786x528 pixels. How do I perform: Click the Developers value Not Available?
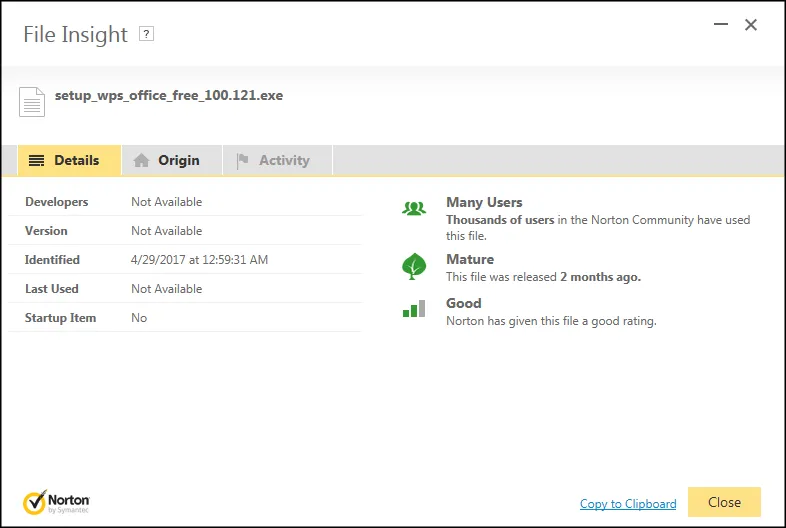(167, 202)
